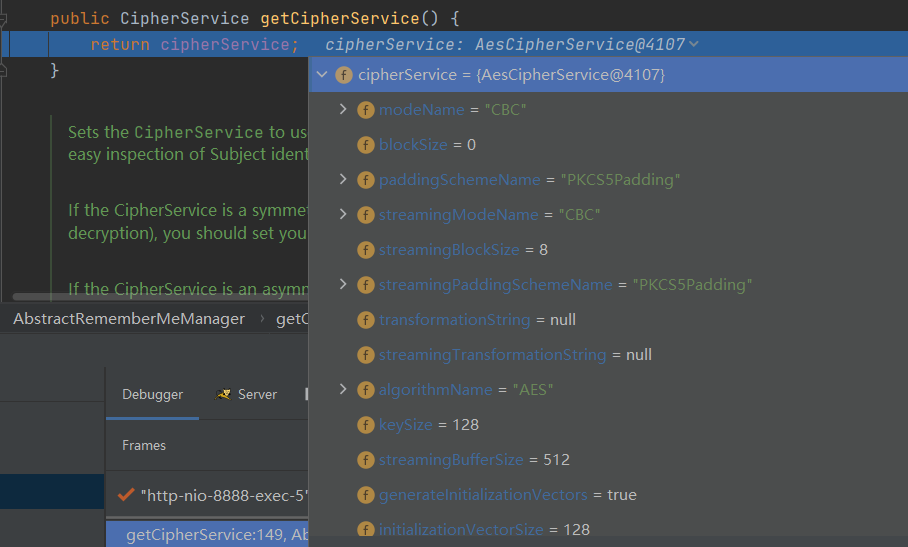Click the field icon beside generateInitializationVectors
The height and width of the screenshot is (547, 908).
point(367,495)
